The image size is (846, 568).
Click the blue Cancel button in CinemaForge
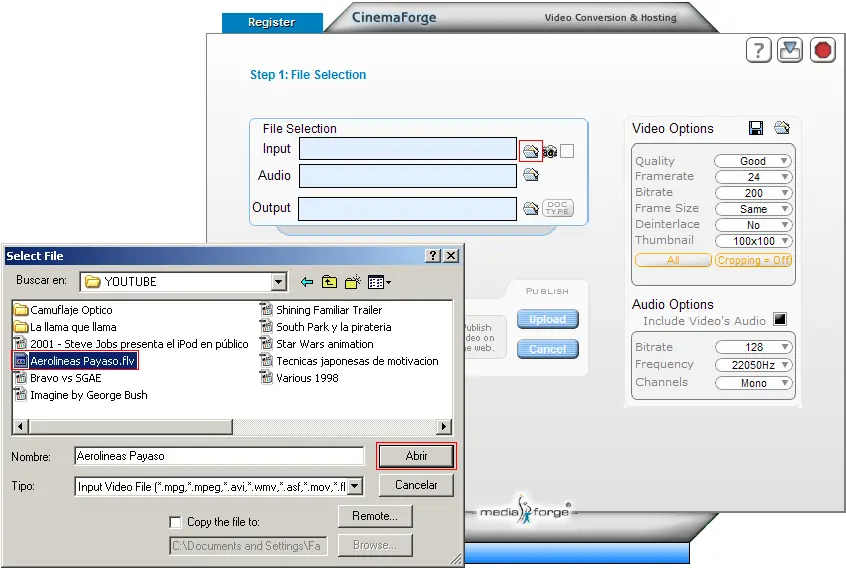pyautogui.click(x=547, y=349)
